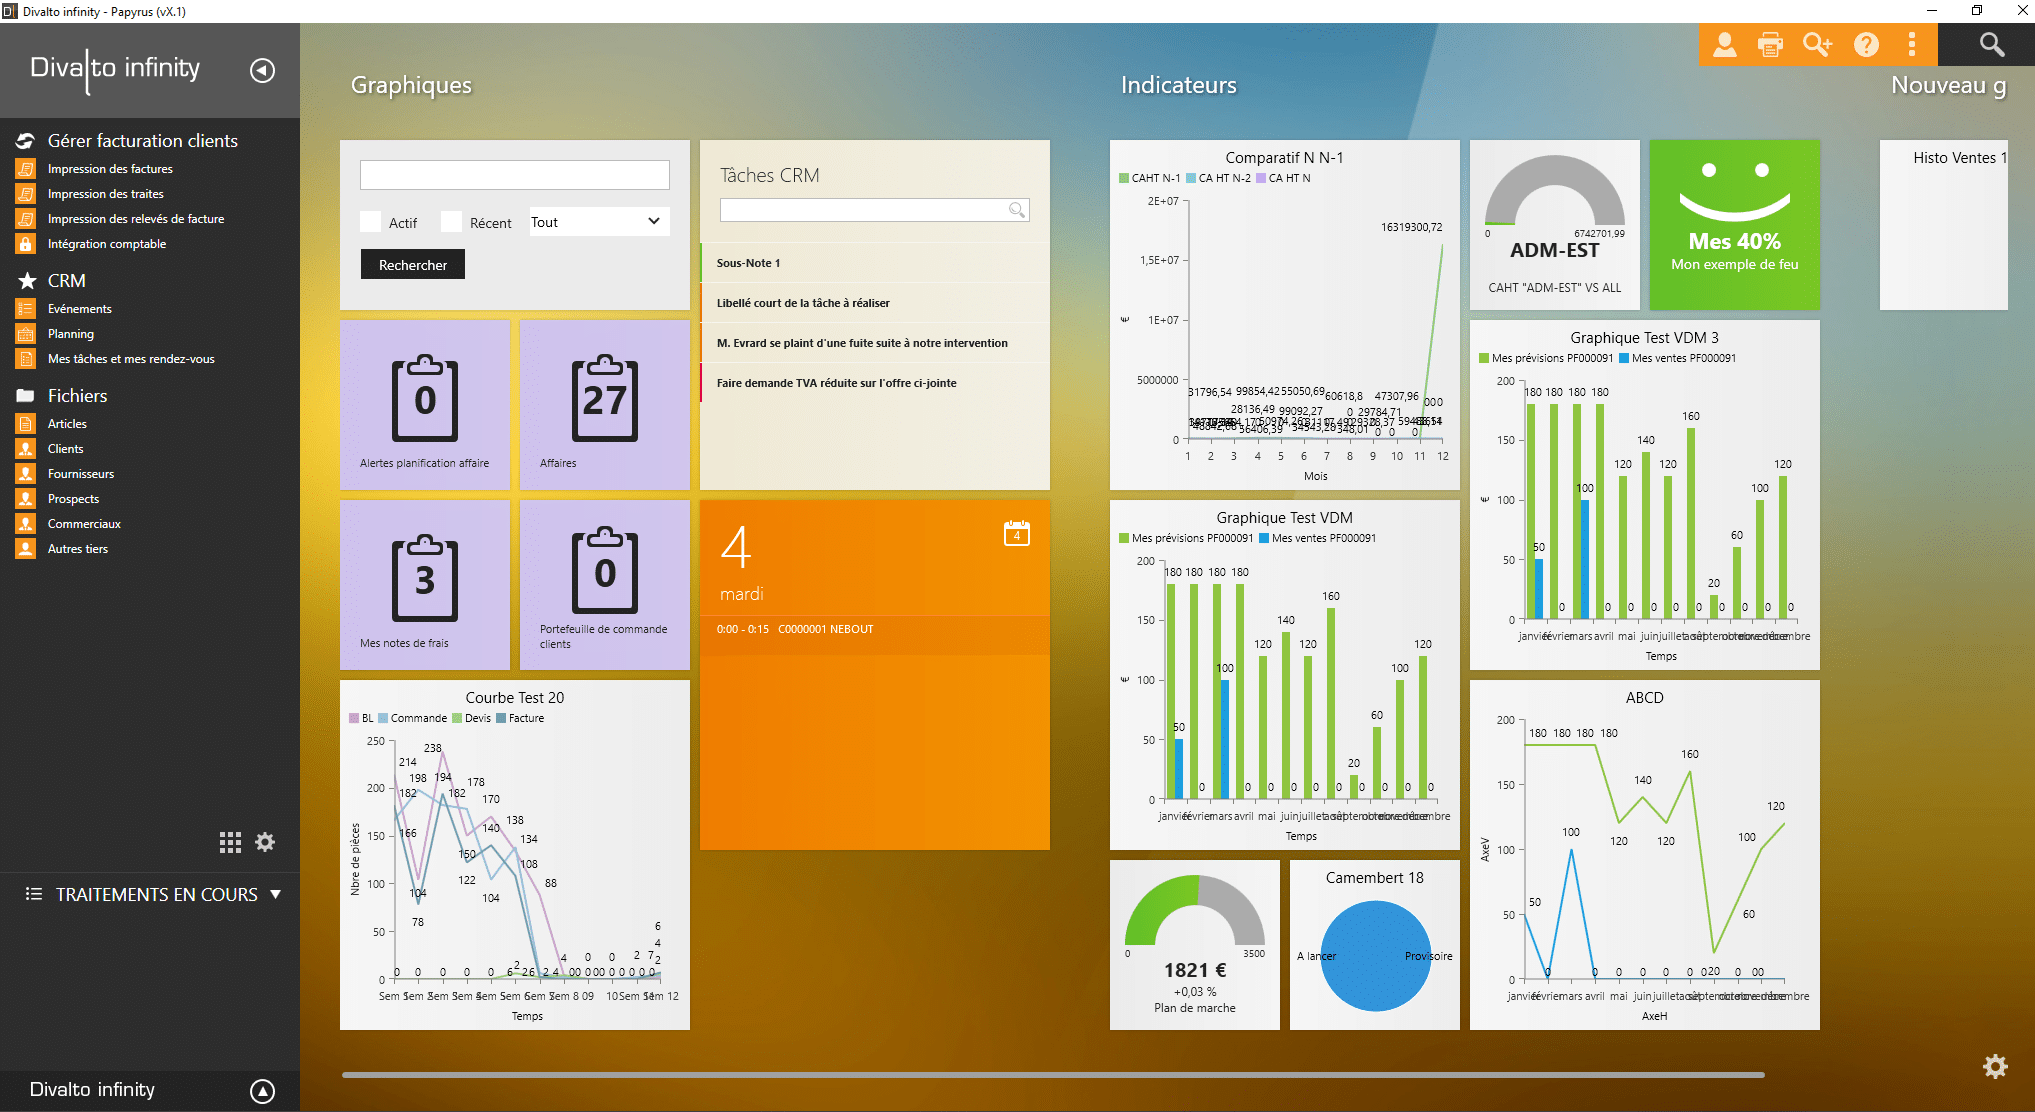Click calendar icon on orange agenda tile

(x=1016, y=533)
